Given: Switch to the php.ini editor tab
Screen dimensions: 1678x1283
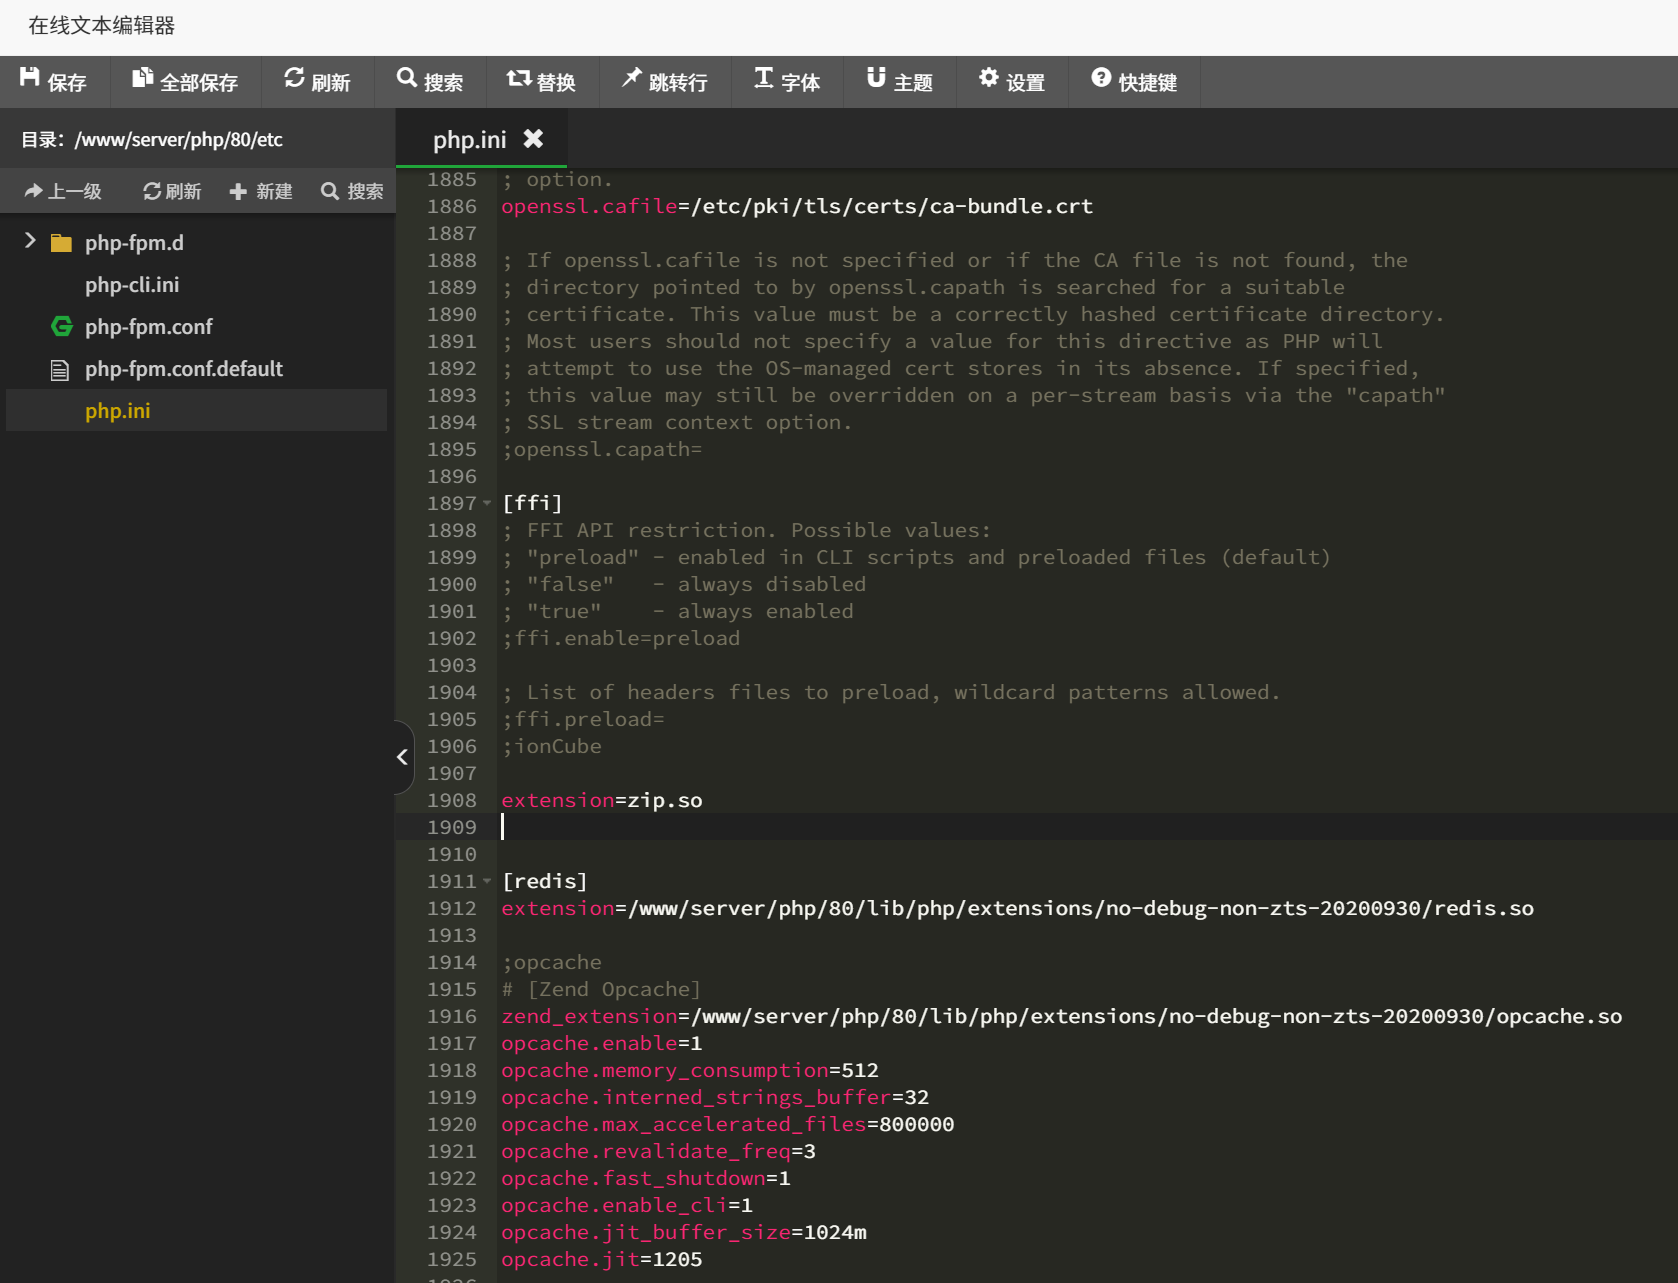Looking at the screenshot, I should click(x=469, y=140).
